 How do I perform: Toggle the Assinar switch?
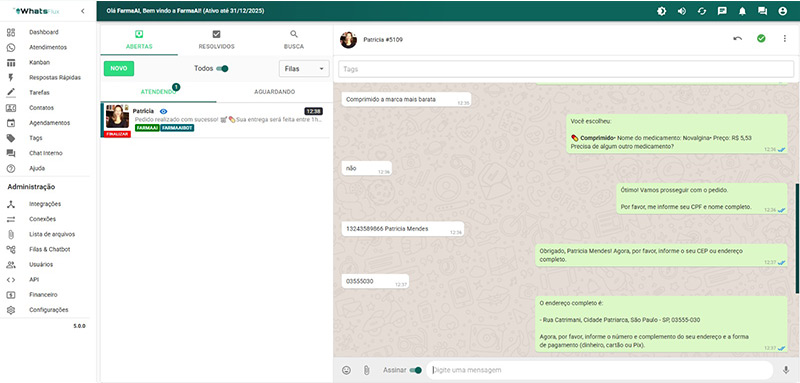[416, 370]
